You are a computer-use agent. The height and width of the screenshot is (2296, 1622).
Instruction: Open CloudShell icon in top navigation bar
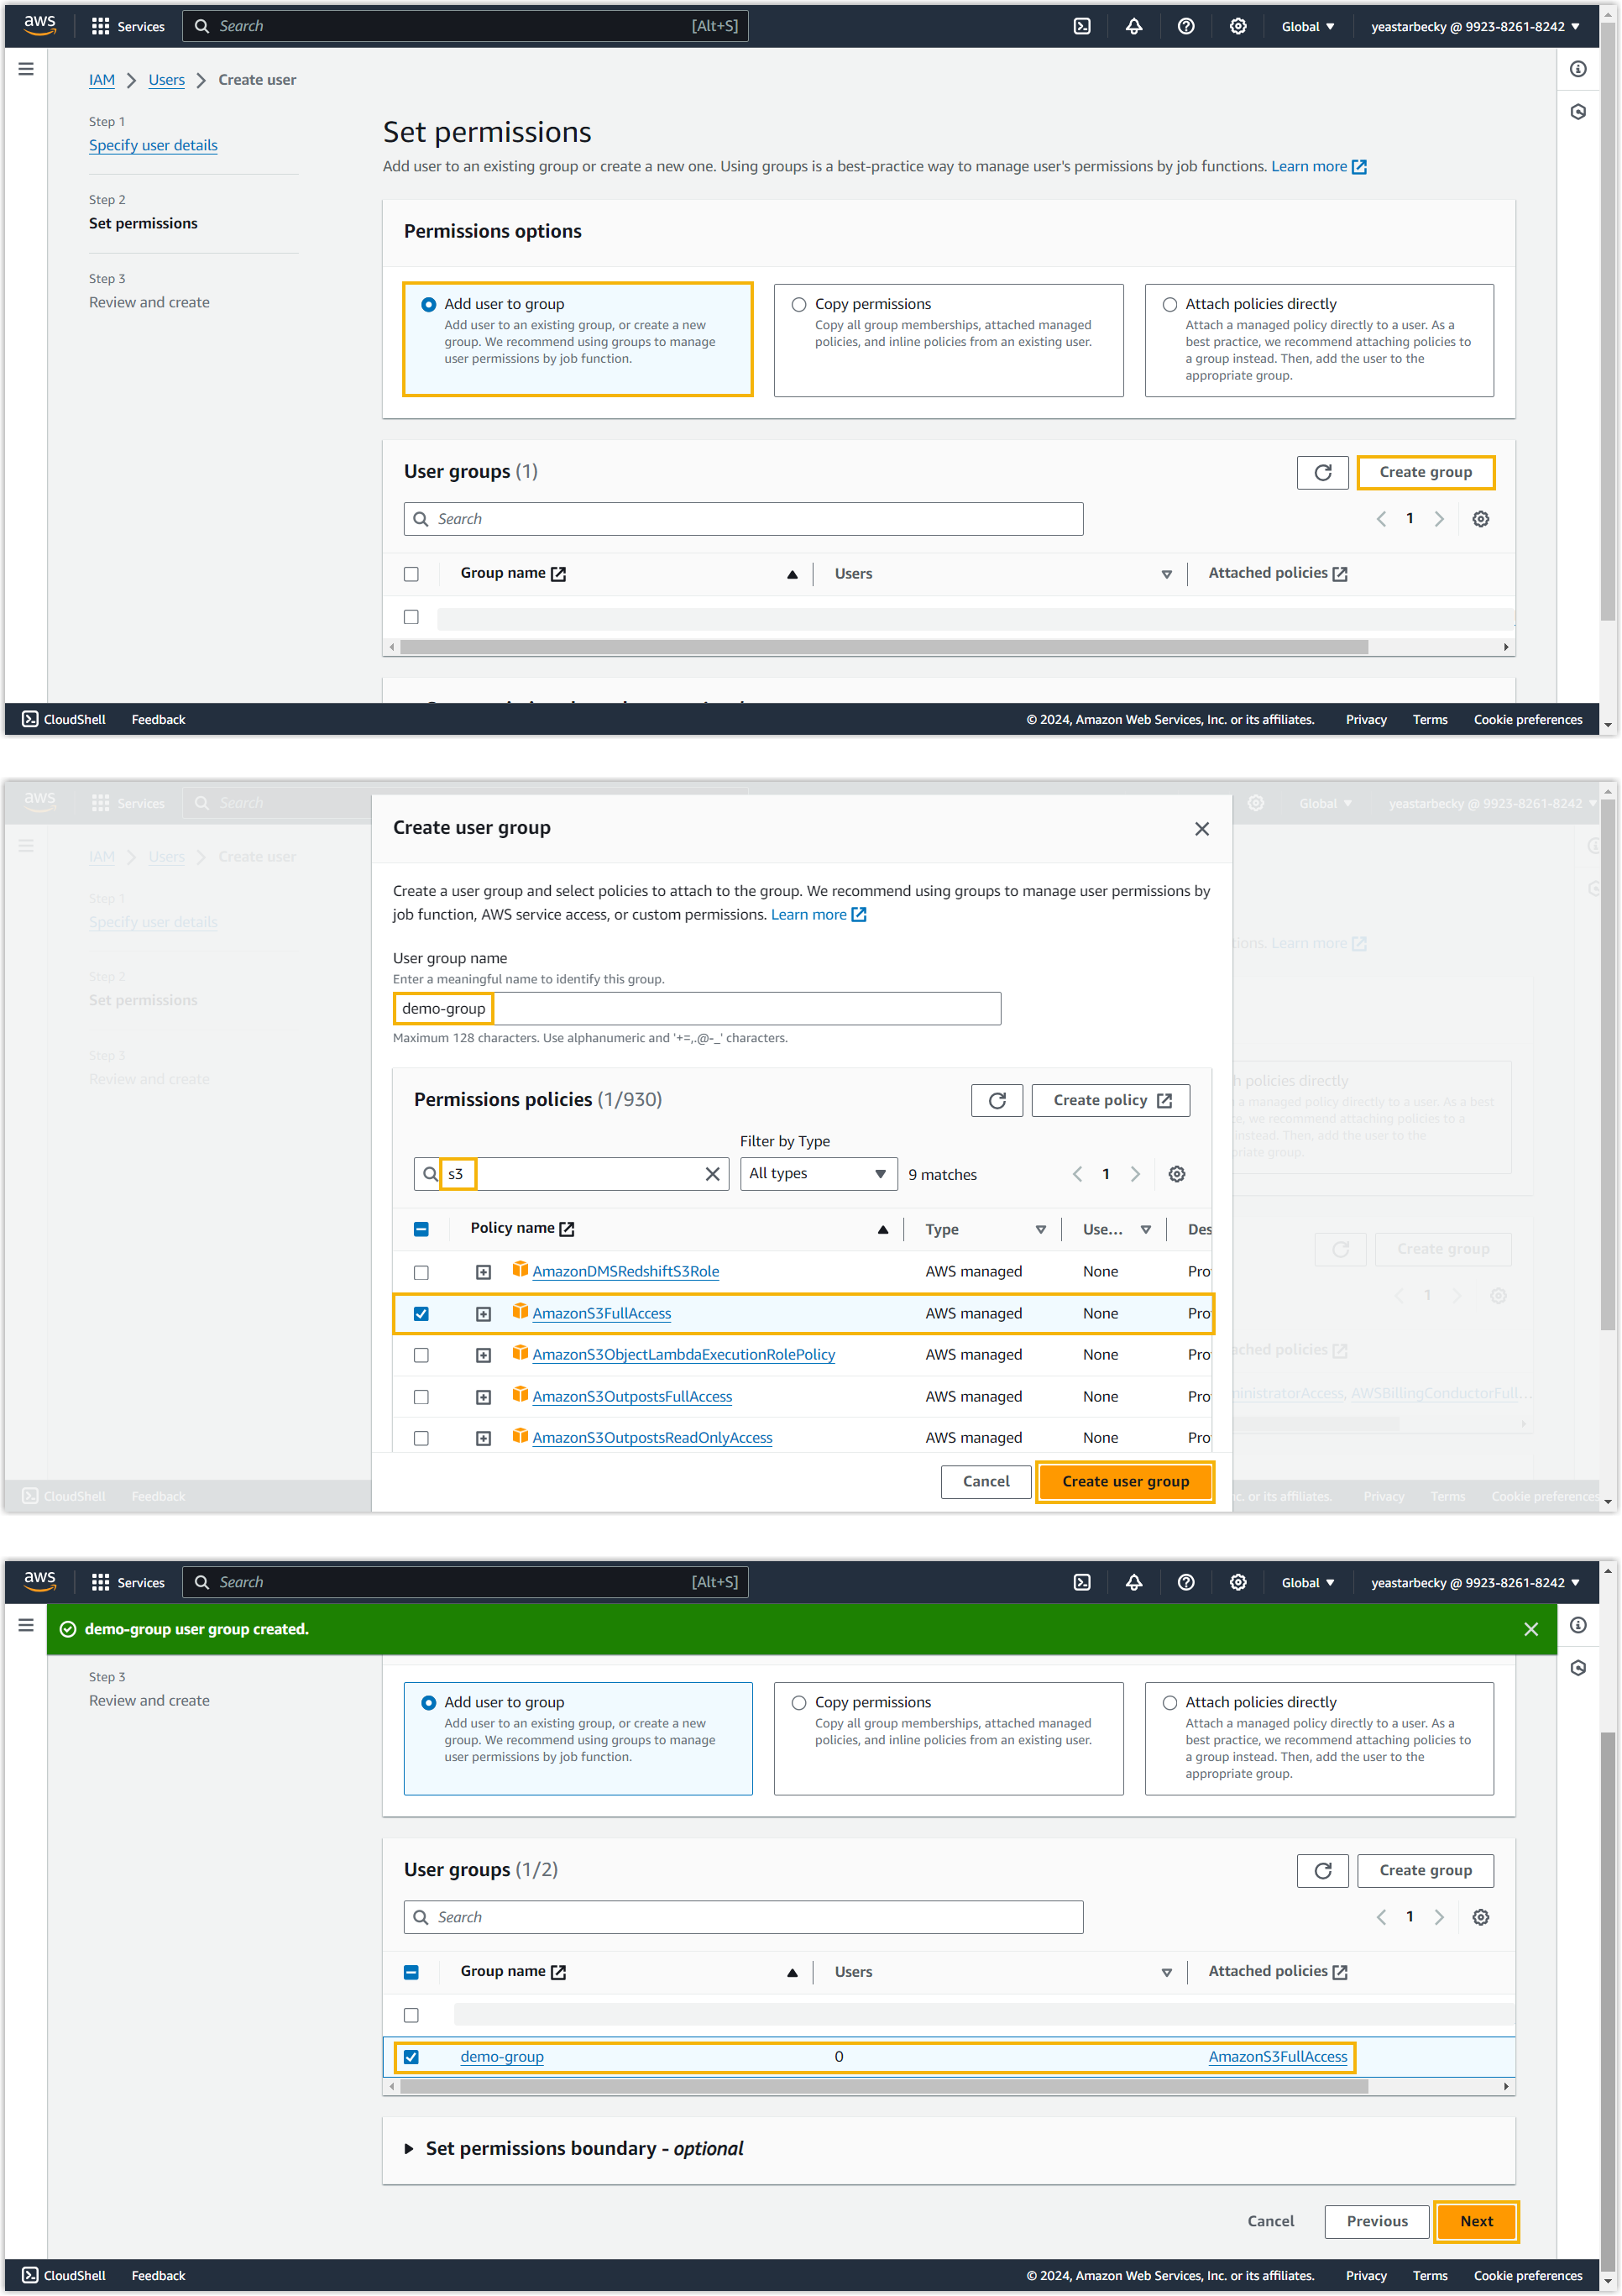(1081, 26)
